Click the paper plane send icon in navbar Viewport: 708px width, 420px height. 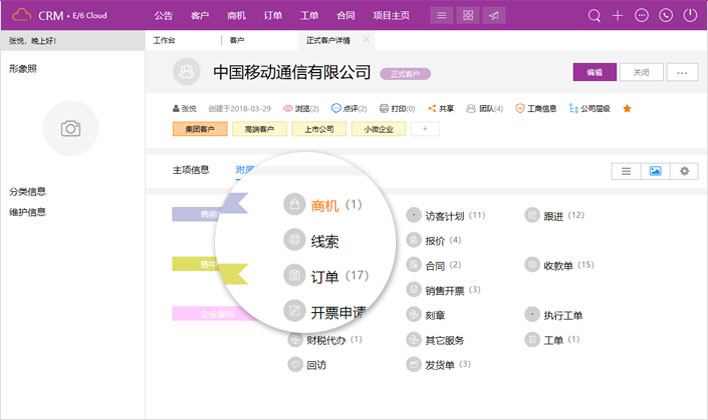[494, 16]
